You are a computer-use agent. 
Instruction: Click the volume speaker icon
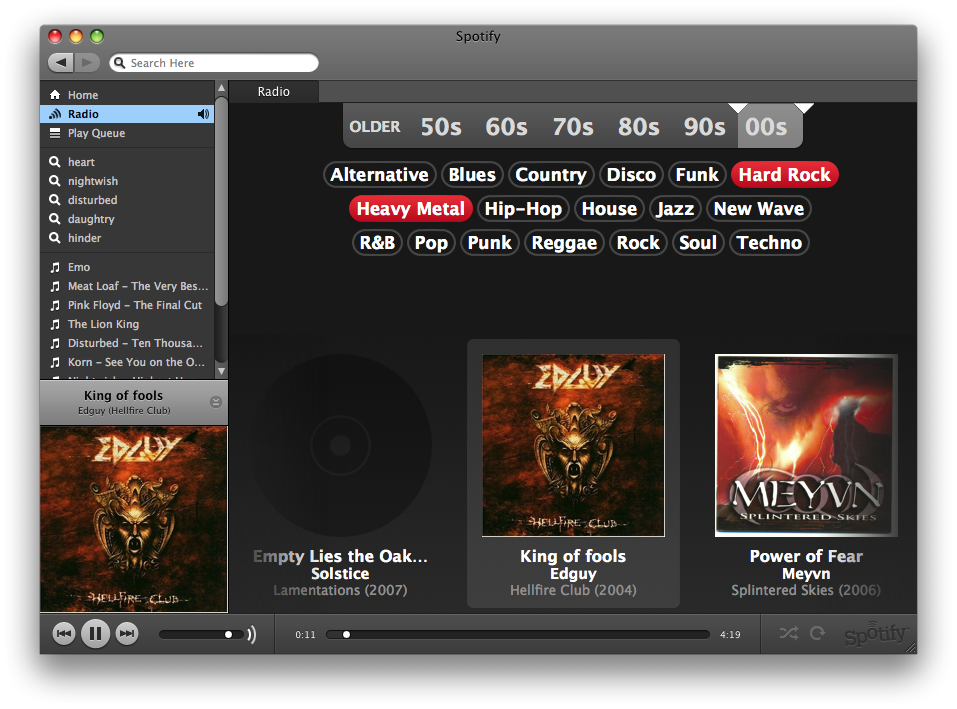click(x=251, y=634)
